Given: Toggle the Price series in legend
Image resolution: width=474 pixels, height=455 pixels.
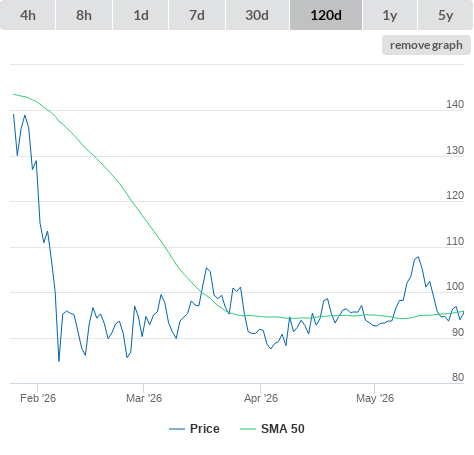Looking at the screenshot, I should (204, 429).
